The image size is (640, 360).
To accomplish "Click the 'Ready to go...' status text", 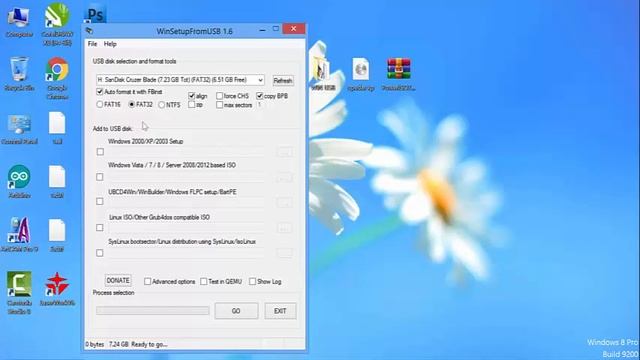I will coord(149,344).
